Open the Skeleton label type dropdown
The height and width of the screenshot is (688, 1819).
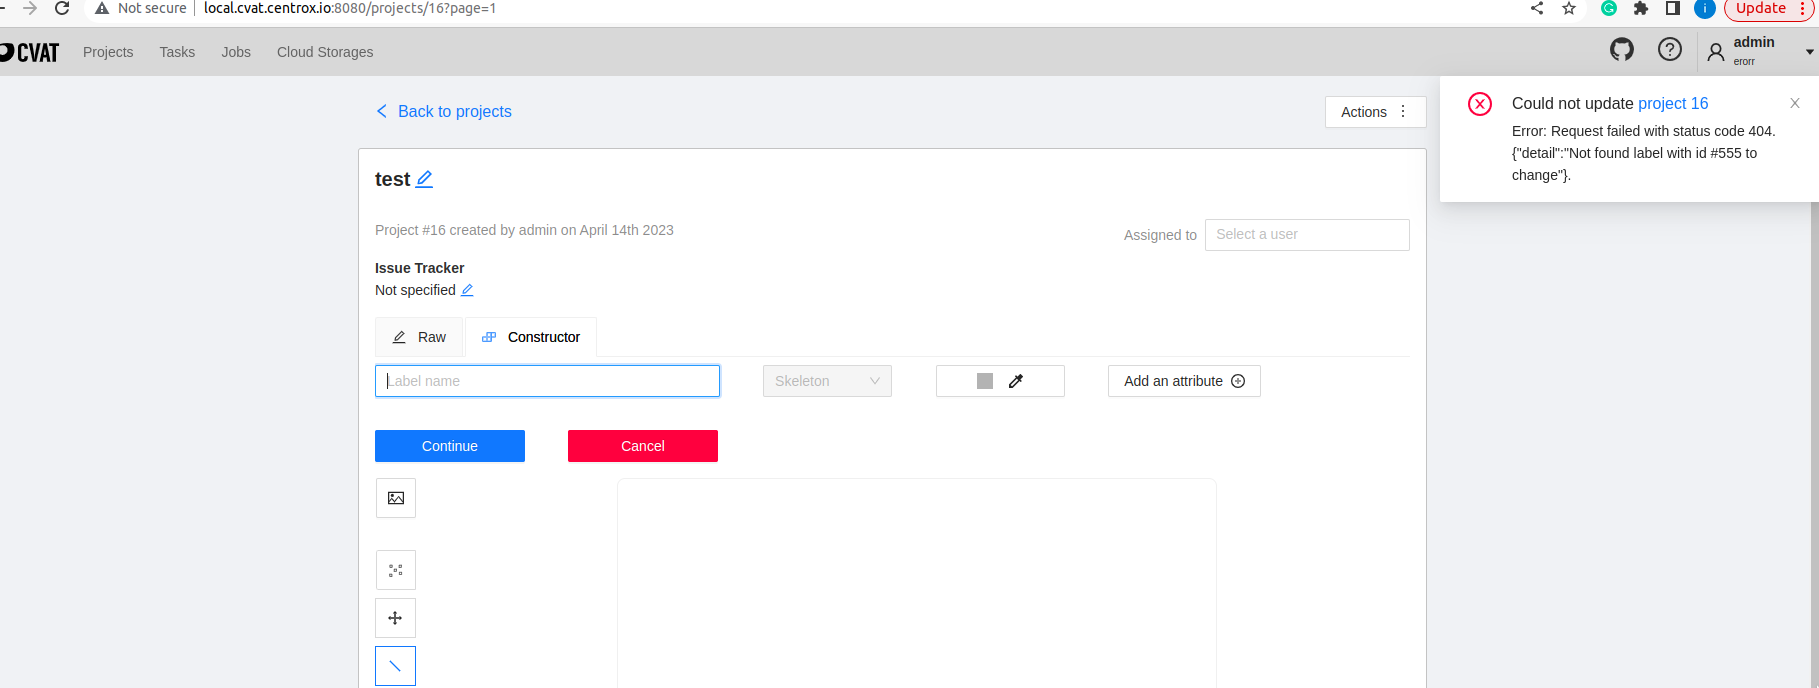(827, 381)
